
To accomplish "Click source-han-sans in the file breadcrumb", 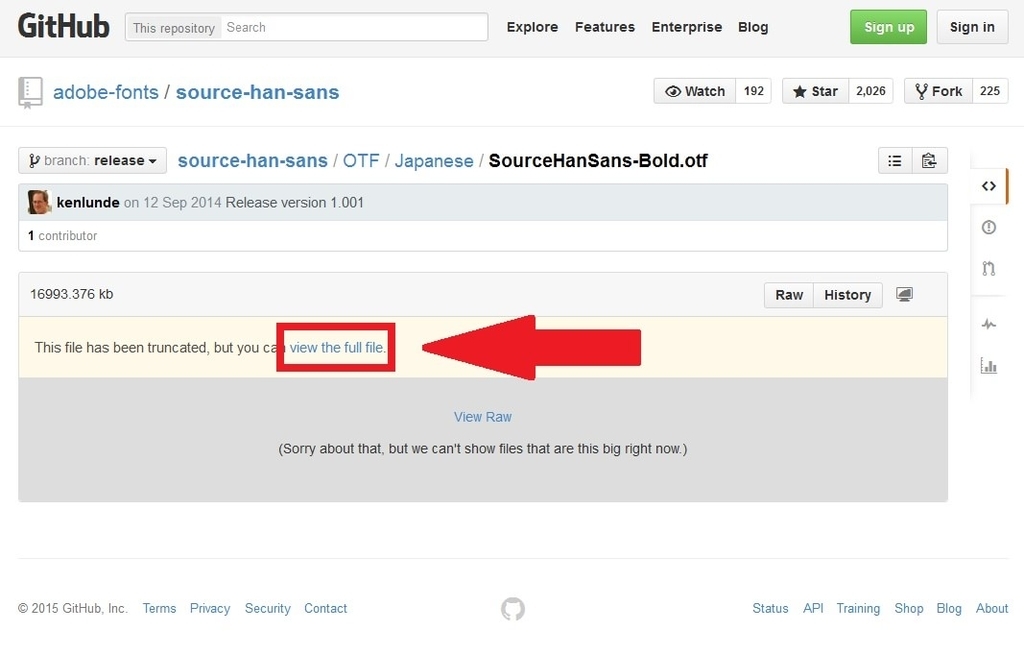I will coord(253,161).
